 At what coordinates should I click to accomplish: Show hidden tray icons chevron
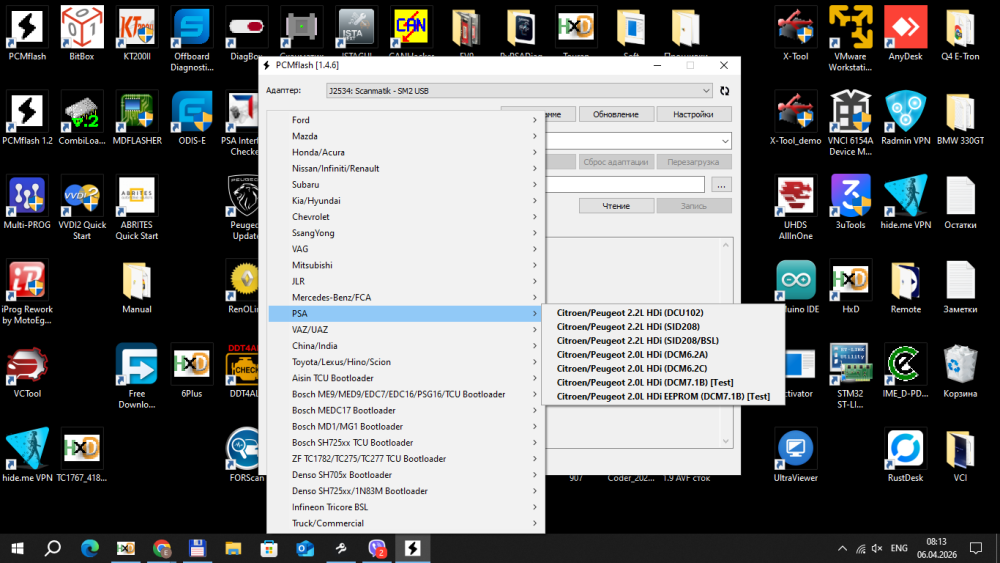842,548
